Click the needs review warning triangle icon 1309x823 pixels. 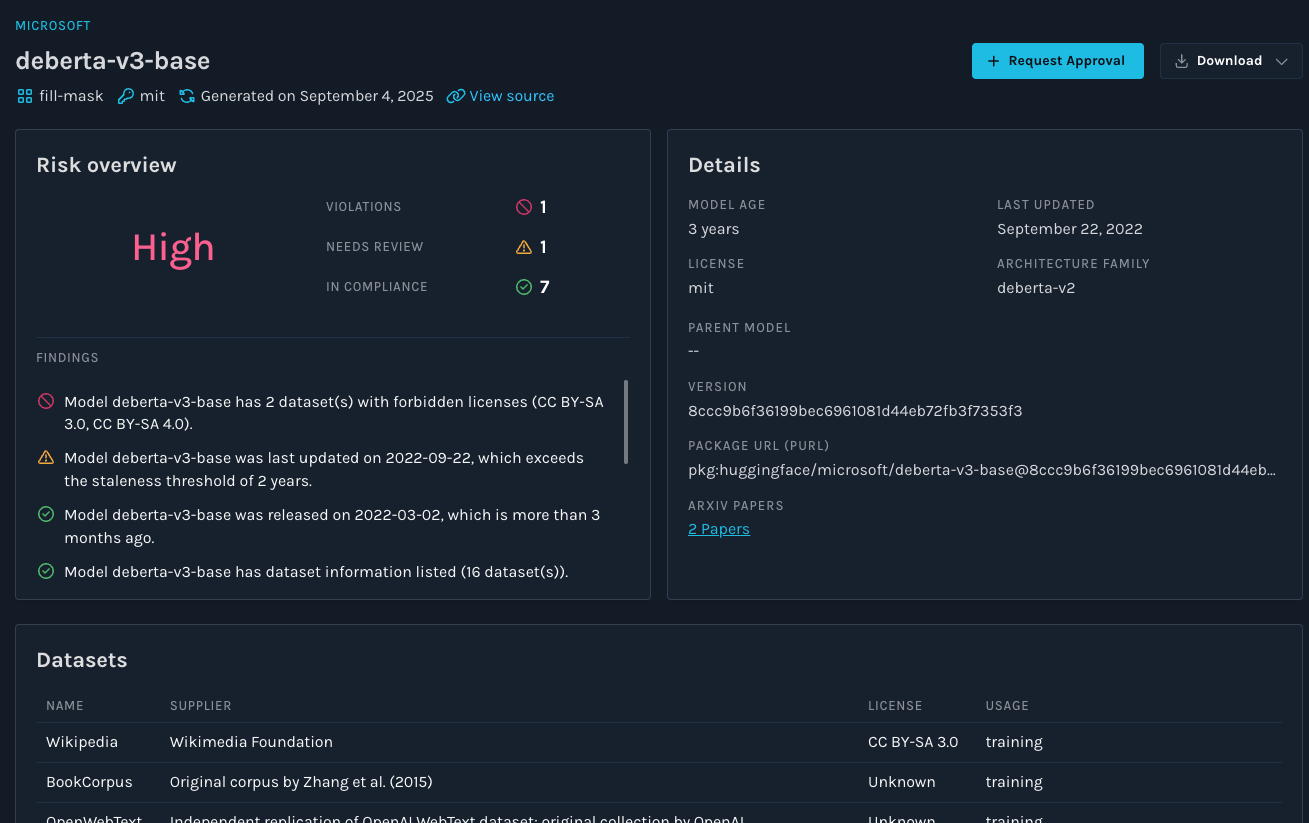[524, 247]
